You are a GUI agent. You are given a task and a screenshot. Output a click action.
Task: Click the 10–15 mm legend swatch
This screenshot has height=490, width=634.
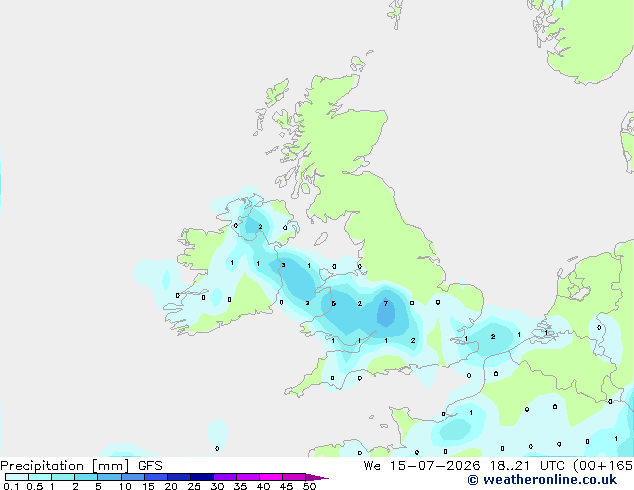pyautogui.click(x=133, y=477)
